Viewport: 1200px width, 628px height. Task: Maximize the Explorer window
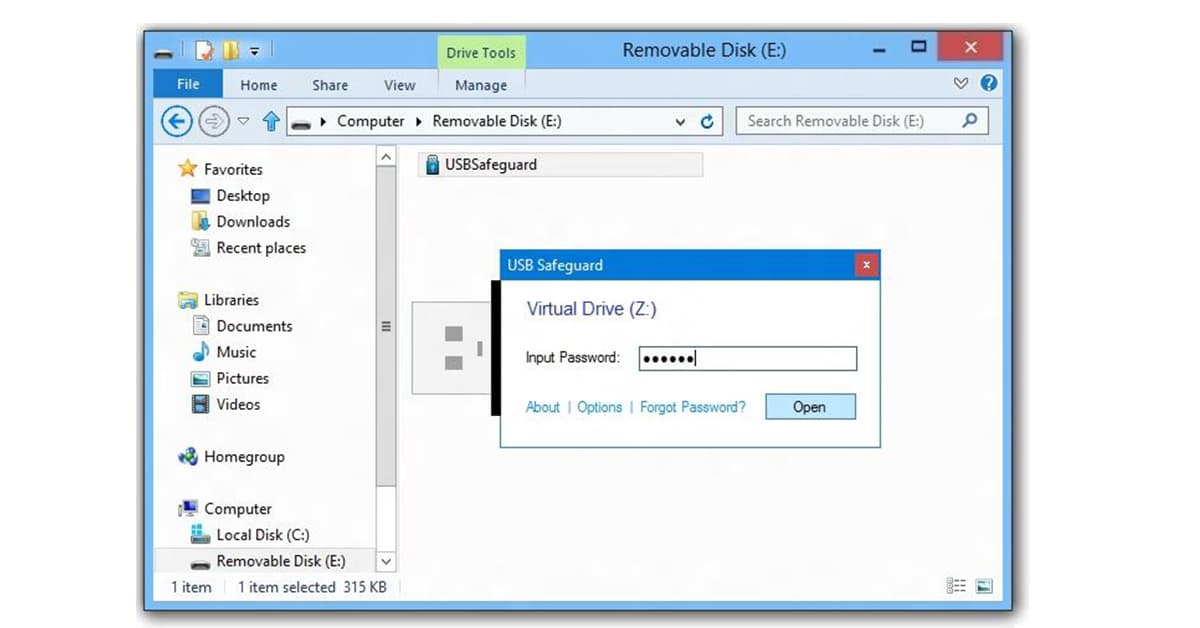pyautogui.click(x=919, y=47)
